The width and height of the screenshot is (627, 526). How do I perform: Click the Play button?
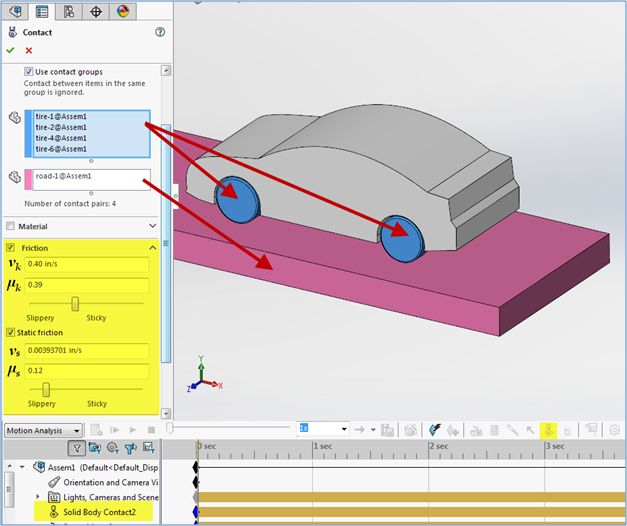click(133, 430)
